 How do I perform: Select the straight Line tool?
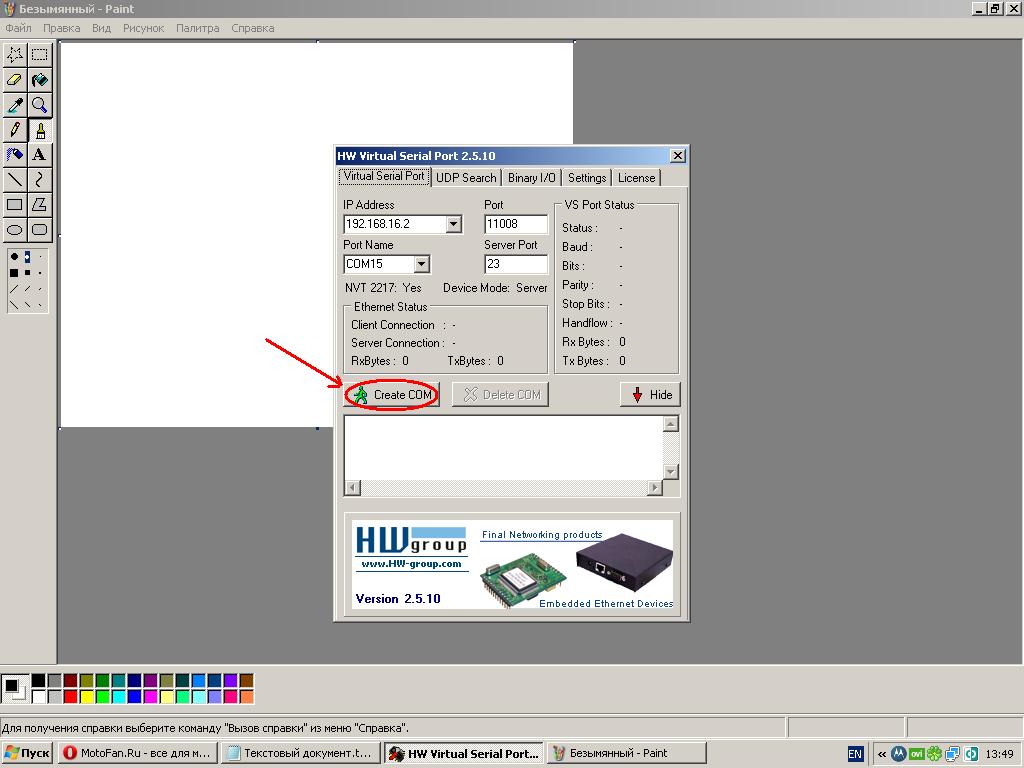click(x=14, y=180)
